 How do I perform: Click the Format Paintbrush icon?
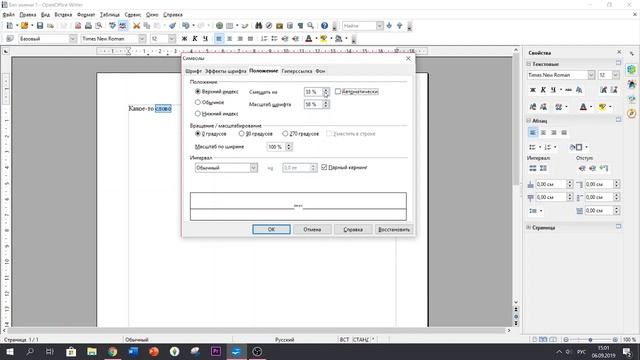[x=172, y=26]
